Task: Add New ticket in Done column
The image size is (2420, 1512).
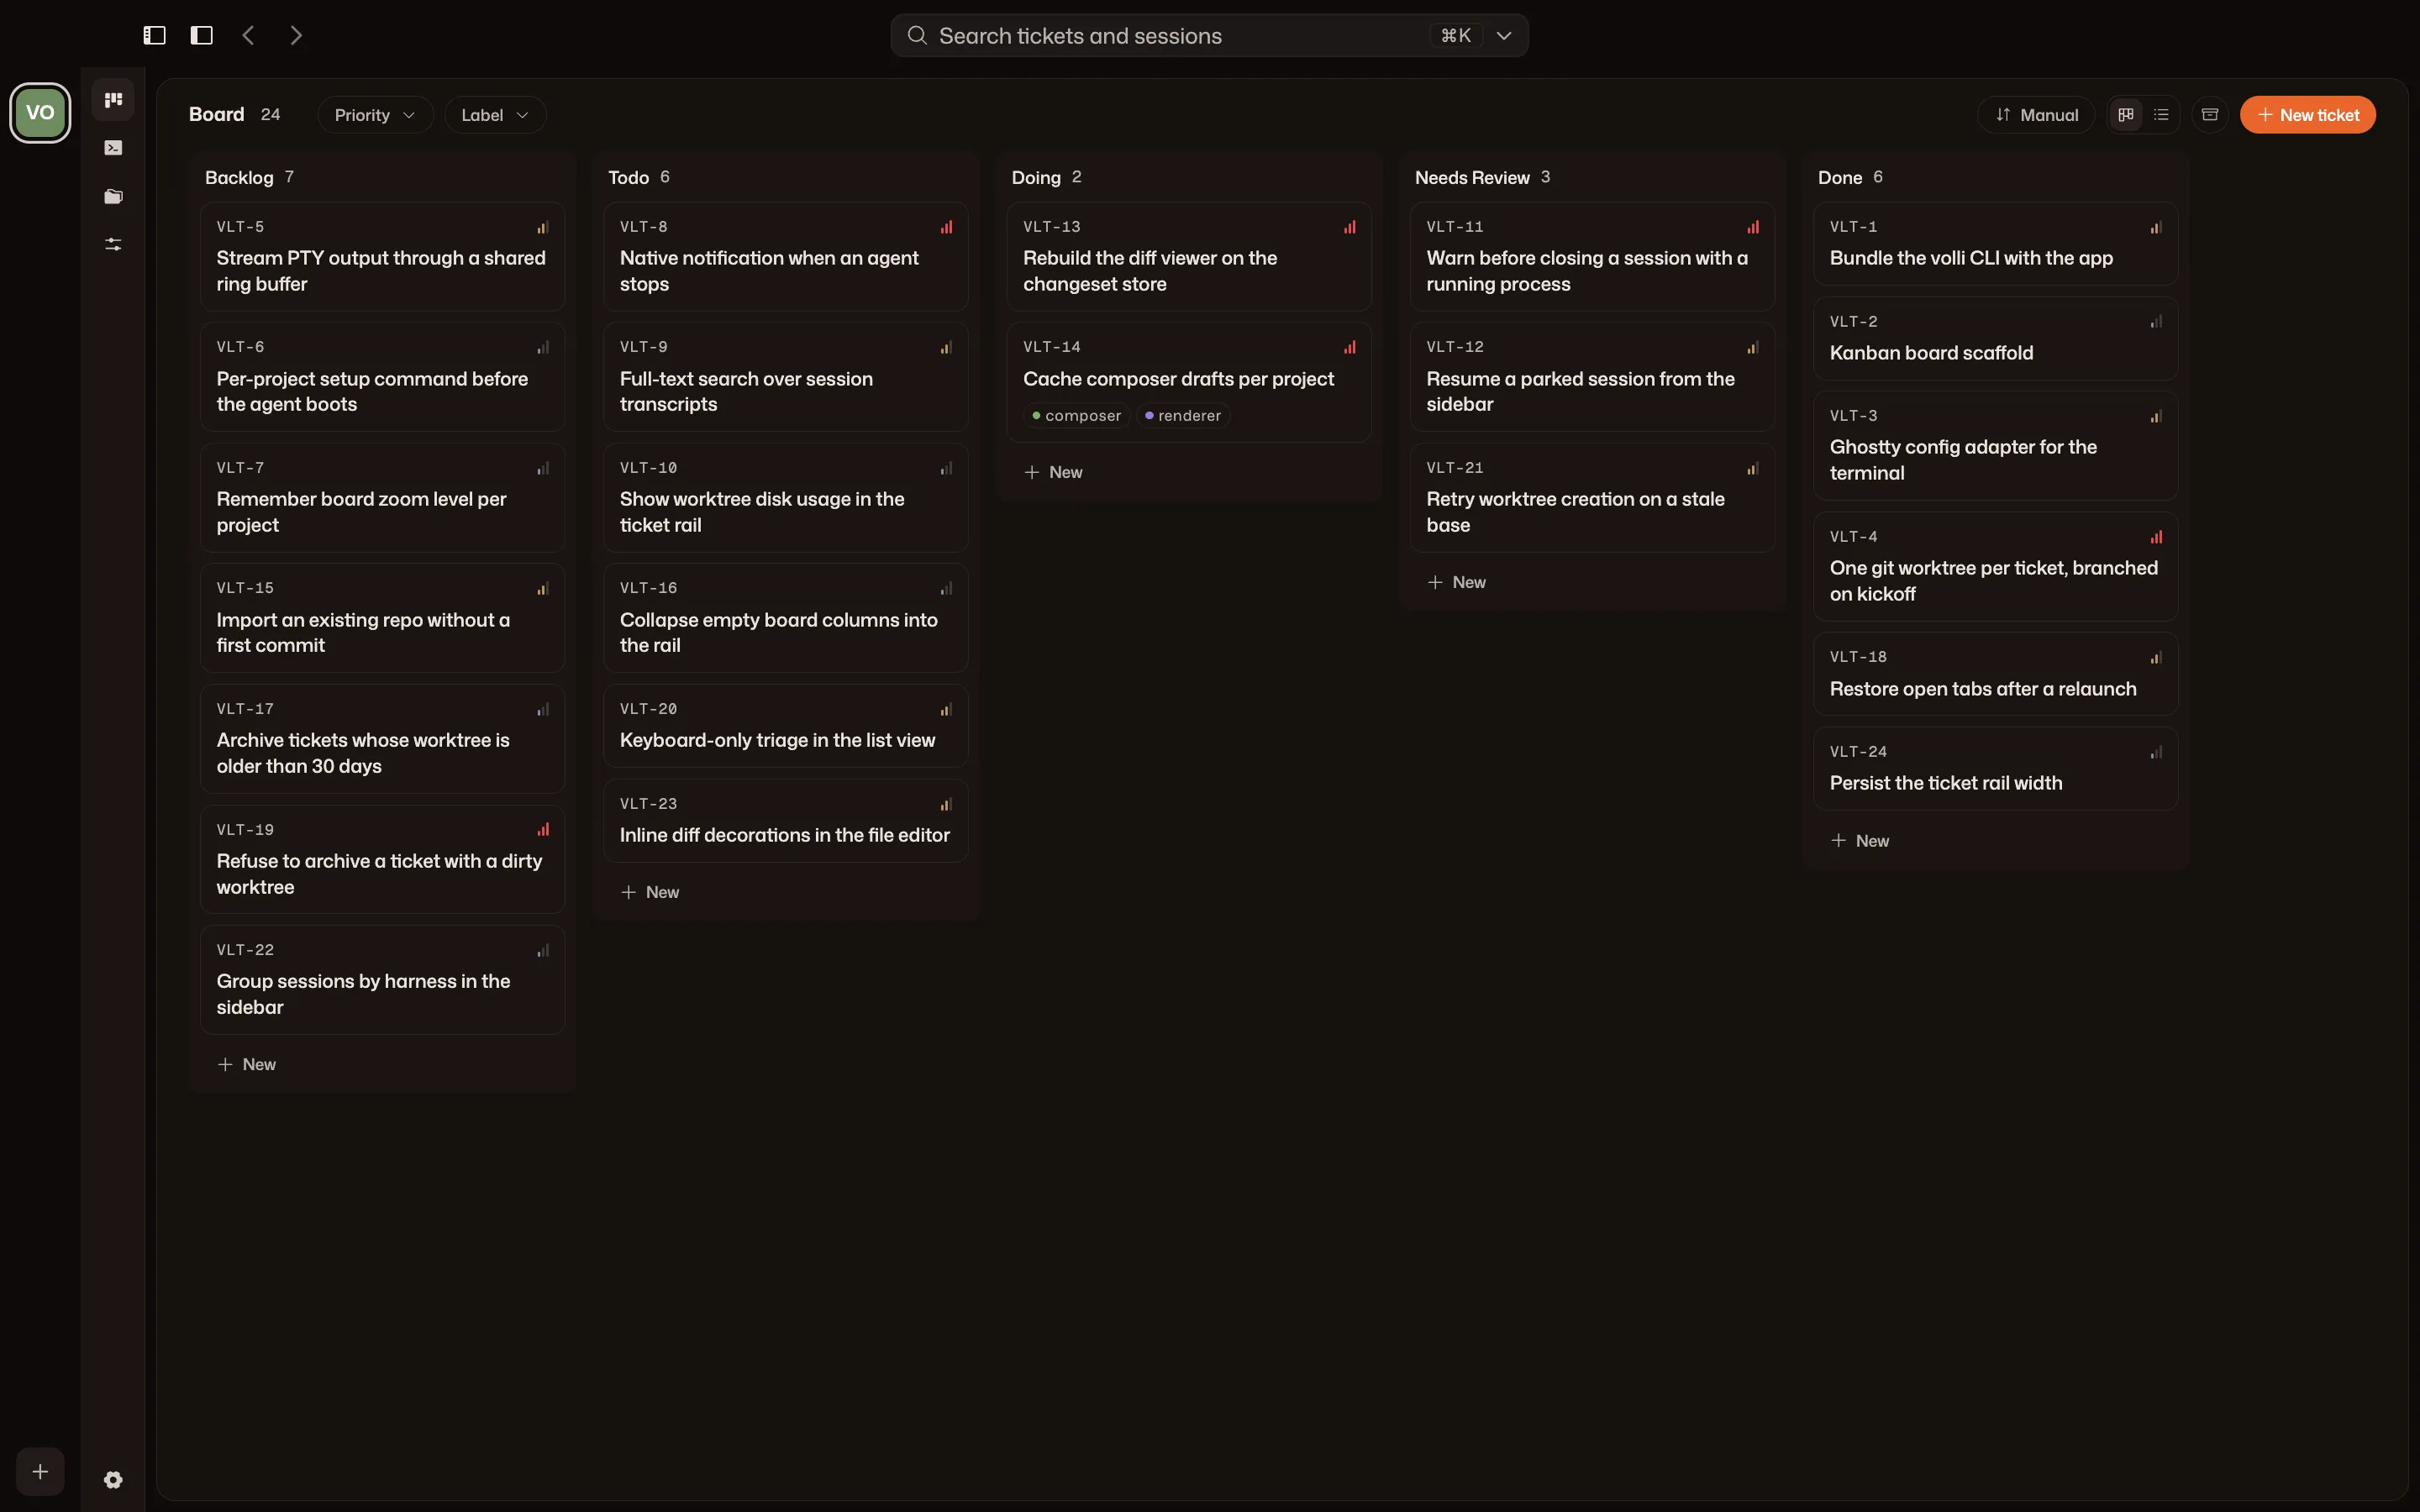Action: [1860, 841]
